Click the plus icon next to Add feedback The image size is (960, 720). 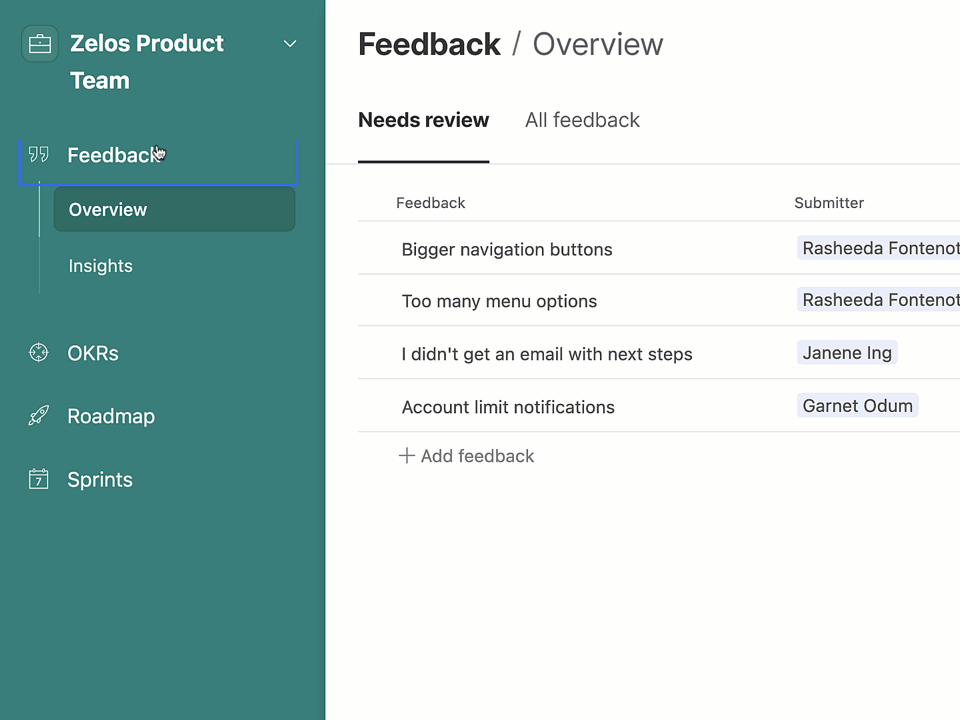pos(406,455)
